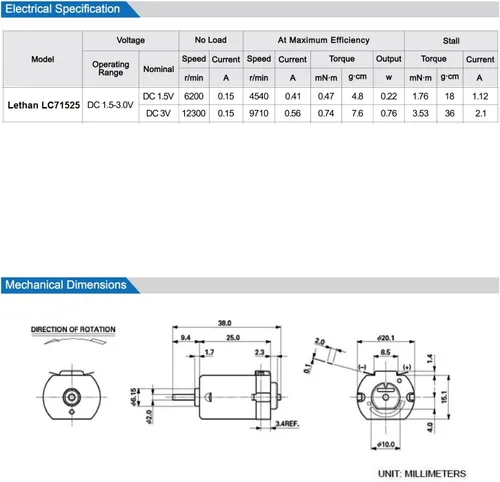Click the stall torque value '3.53'
Viewport: 500px width, 482px height.
click(420, 114)
